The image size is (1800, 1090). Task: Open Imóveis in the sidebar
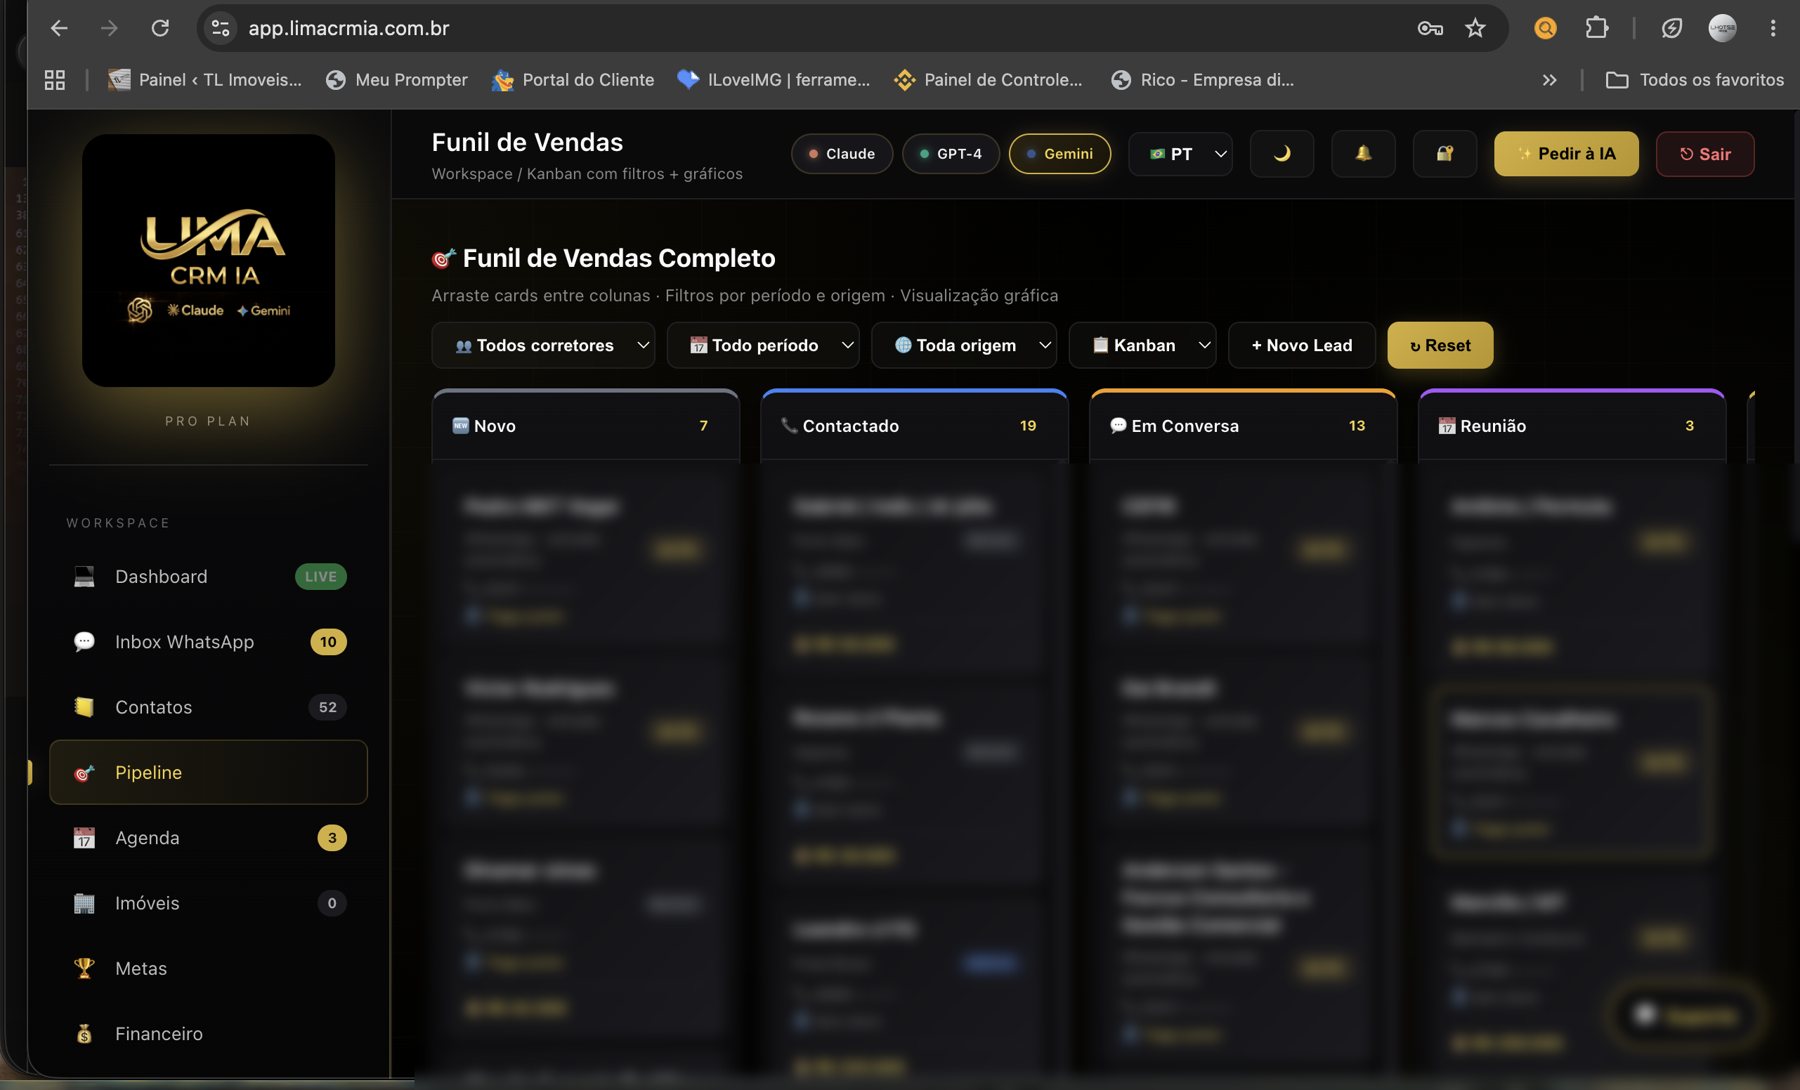(208, 903)
